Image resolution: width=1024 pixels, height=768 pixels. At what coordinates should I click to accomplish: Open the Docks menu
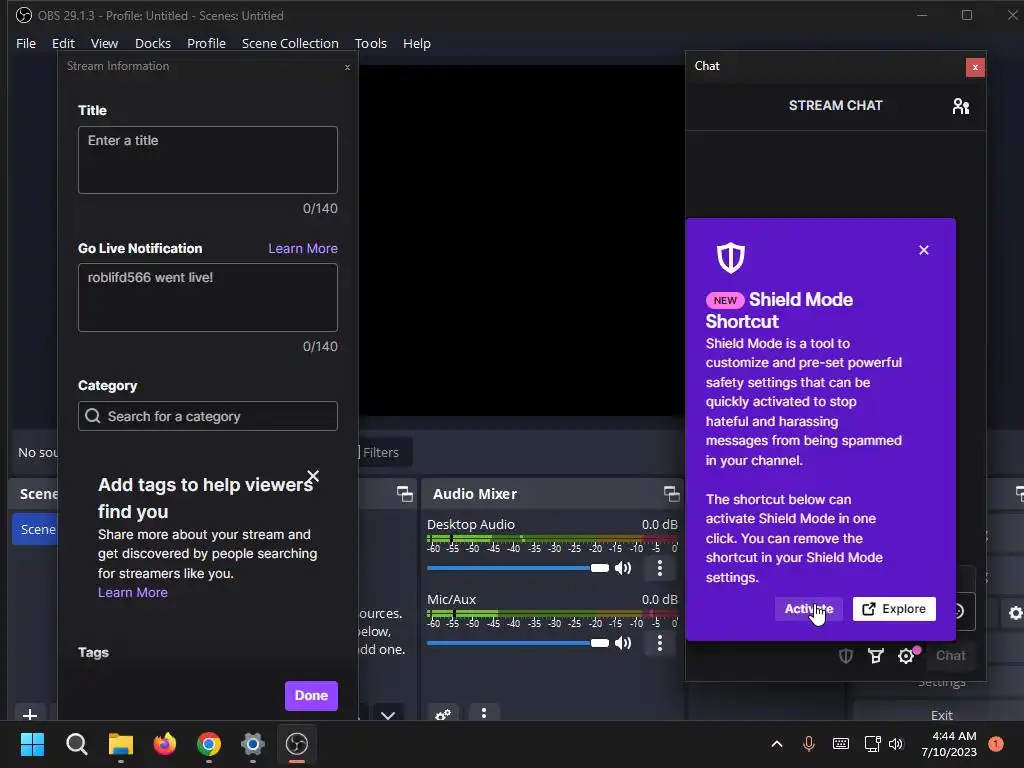(153, 44)
